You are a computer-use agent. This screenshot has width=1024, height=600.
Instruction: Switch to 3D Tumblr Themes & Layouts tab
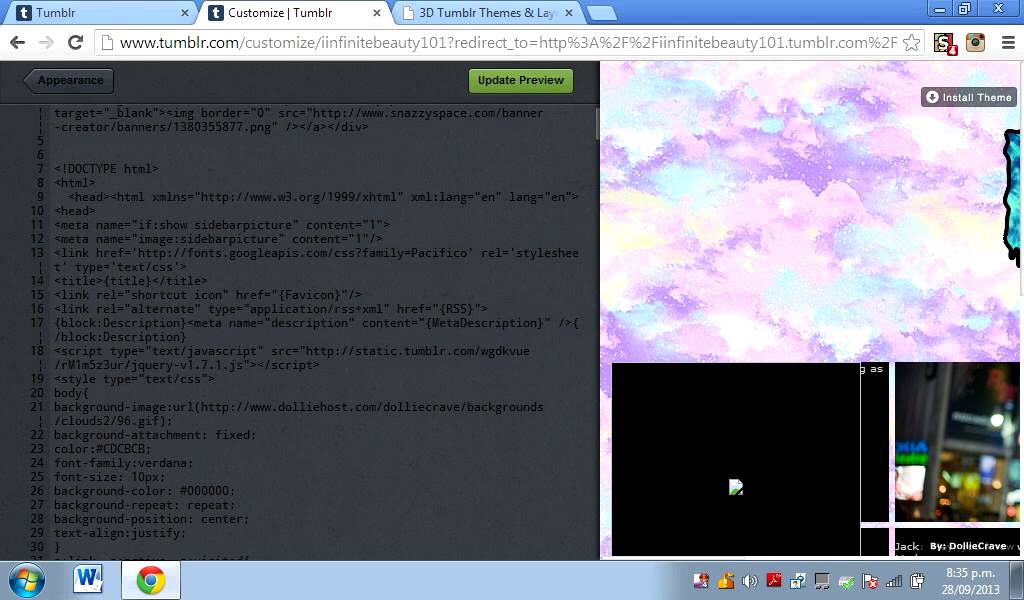487,13
